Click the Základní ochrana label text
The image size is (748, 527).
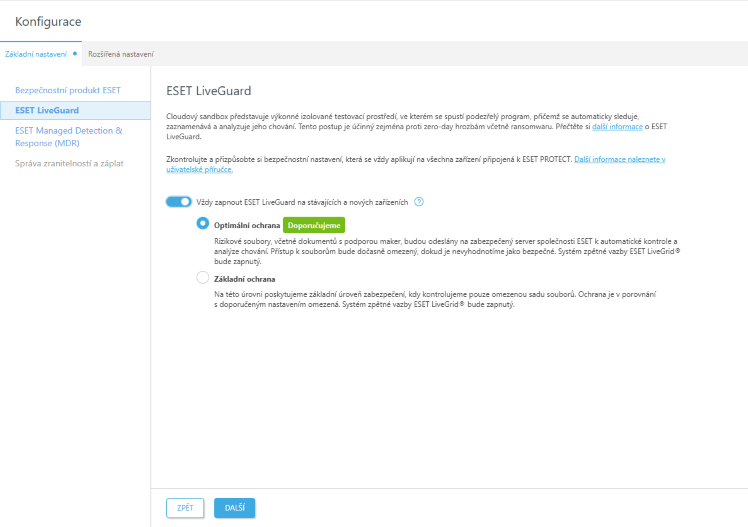(244, 279)
